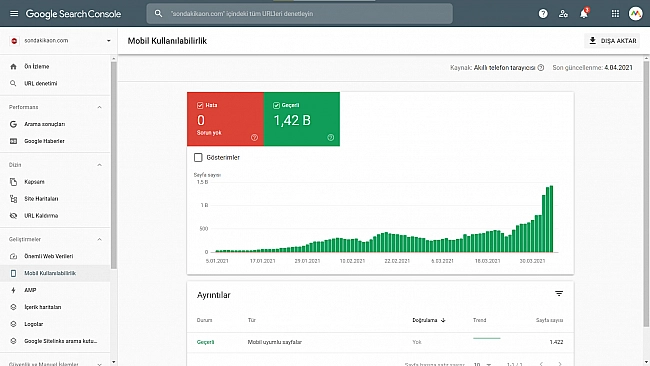
Task: Click the URL denetimi magnifier icon
Action: [13, 83]
